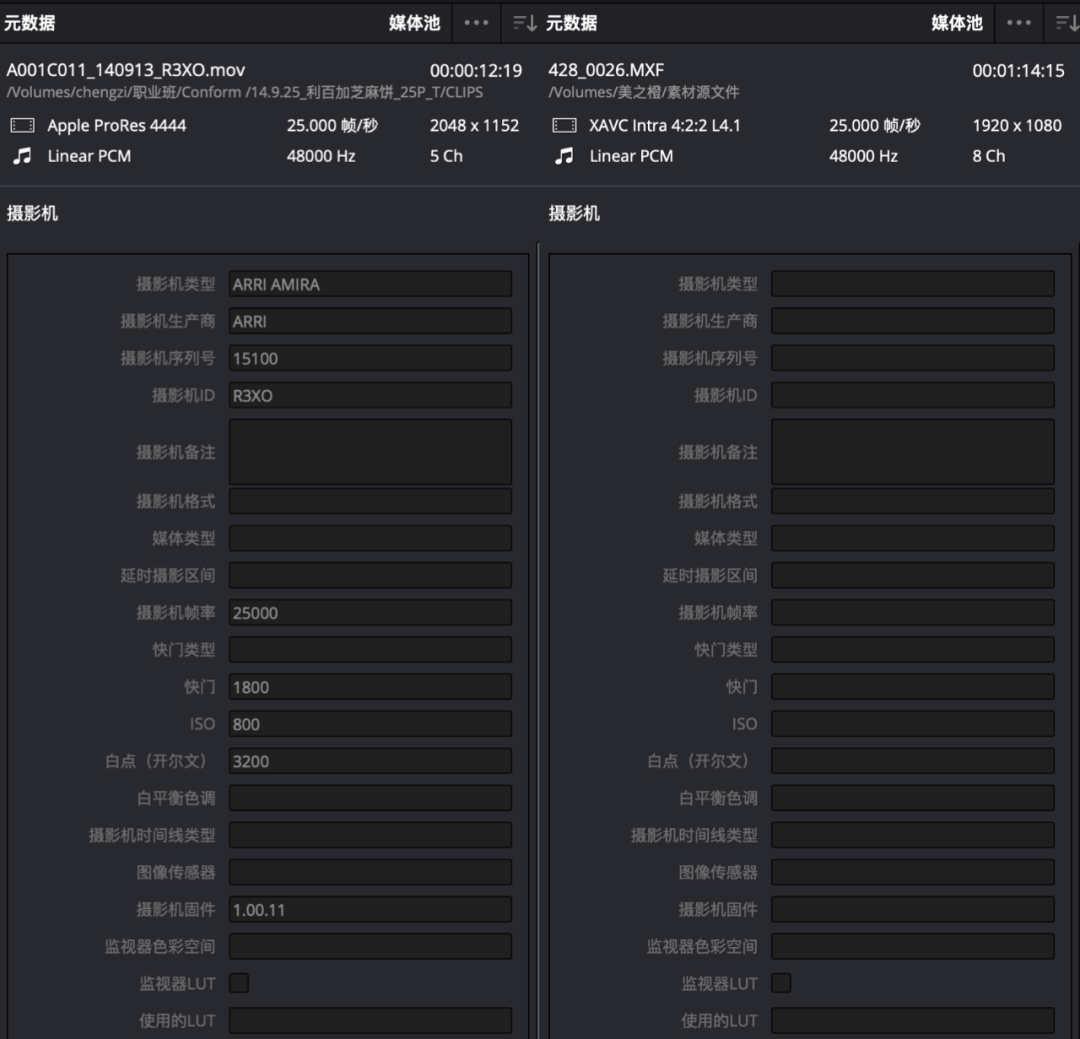Open the right metadata panel options (three dots)
The height and width of the screenshot is (1039, 1080).
[1019, 23]
